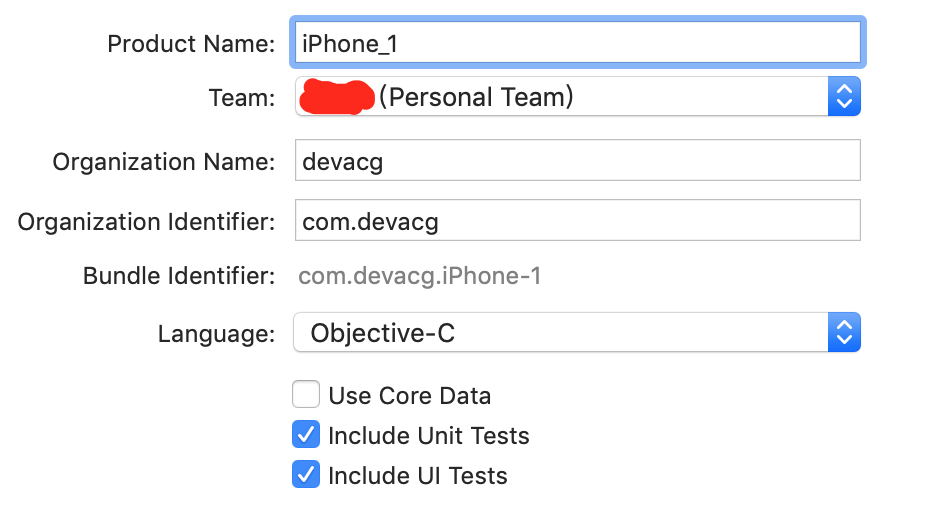Click the Product Name text field
This screenshot has width=926, height=512.
click(x=577, y=42)
